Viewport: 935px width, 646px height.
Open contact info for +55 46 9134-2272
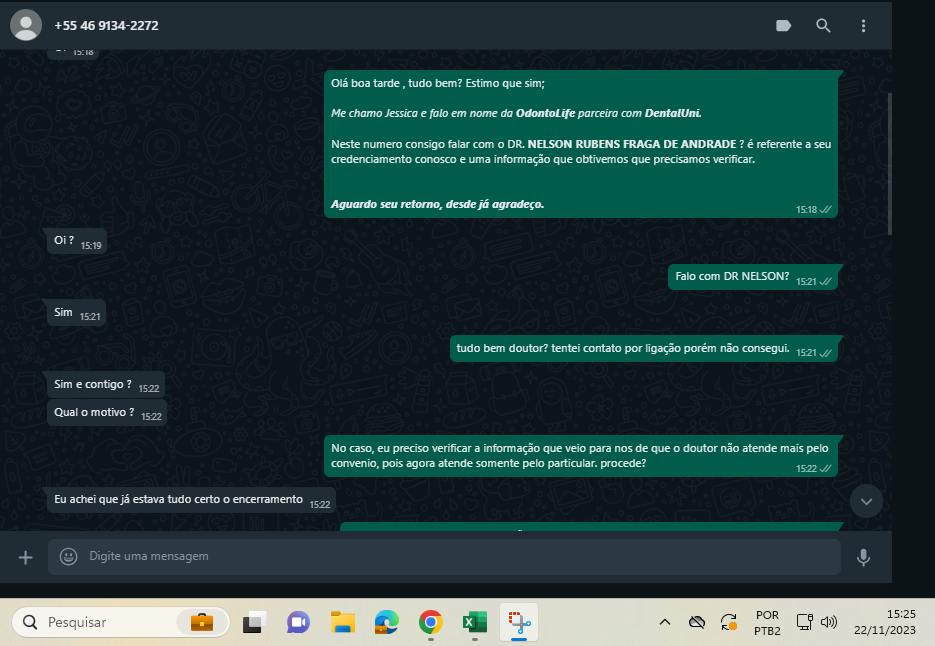(106, 26)
